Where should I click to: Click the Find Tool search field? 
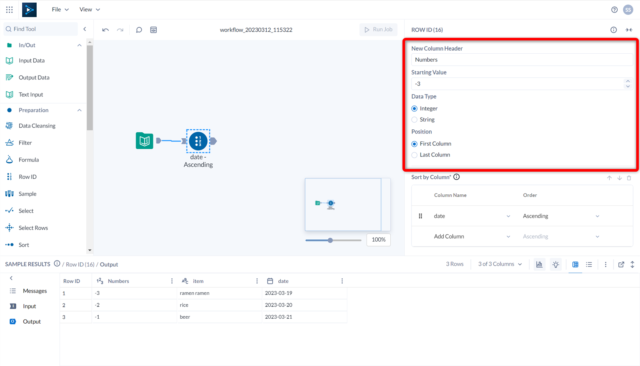point(41,29)
